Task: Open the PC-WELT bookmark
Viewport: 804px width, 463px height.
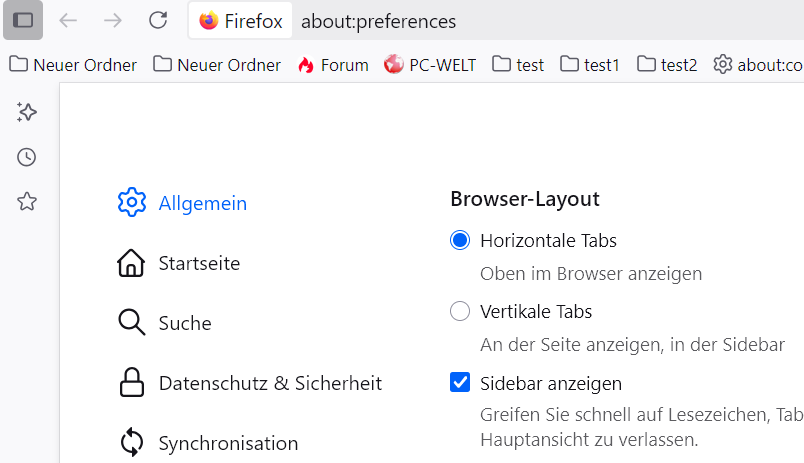Action: [431, 65]
